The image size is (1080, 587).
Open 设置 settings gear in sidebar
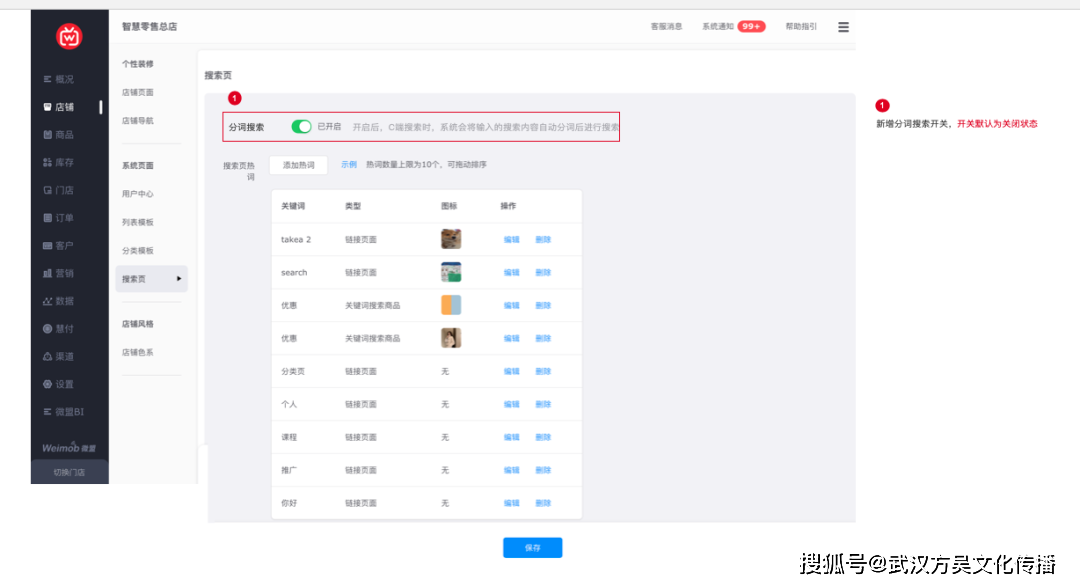tap(48, 384)
